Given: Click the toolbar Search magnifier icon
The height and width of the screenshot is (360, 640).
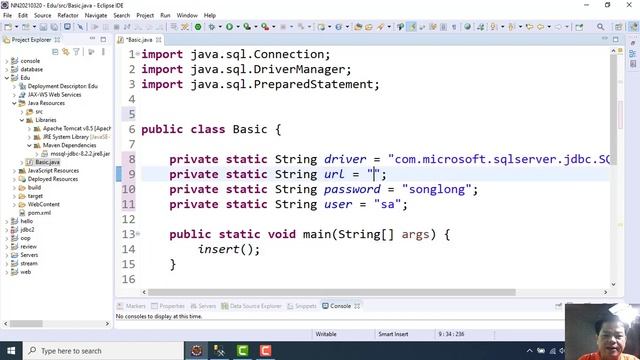Looking at the screenshot, I should point(600,27).
